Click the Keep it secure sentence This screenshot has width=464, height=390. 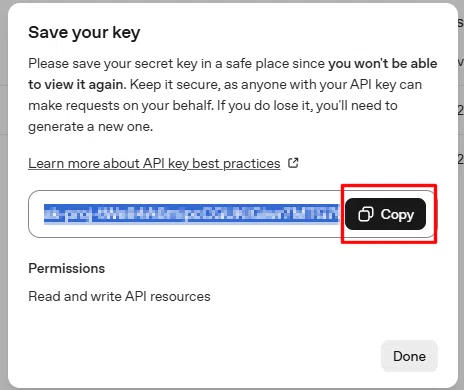pos(276,85)
